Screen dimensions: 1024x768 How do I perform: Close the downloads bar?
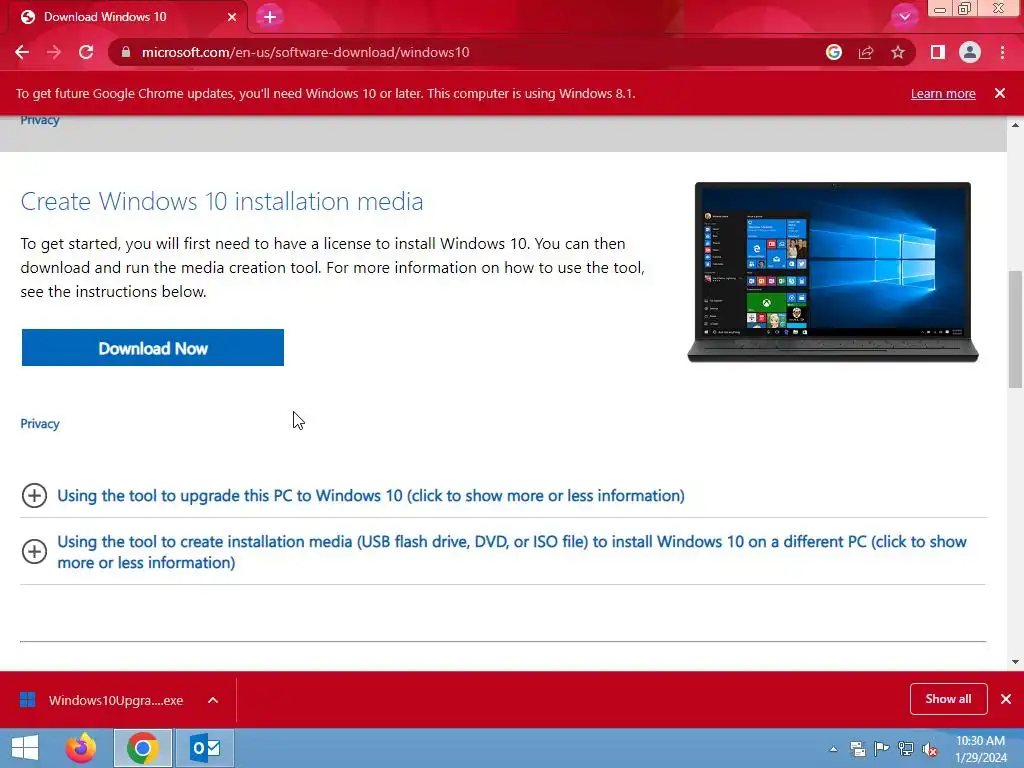[x=1006, y=699]
